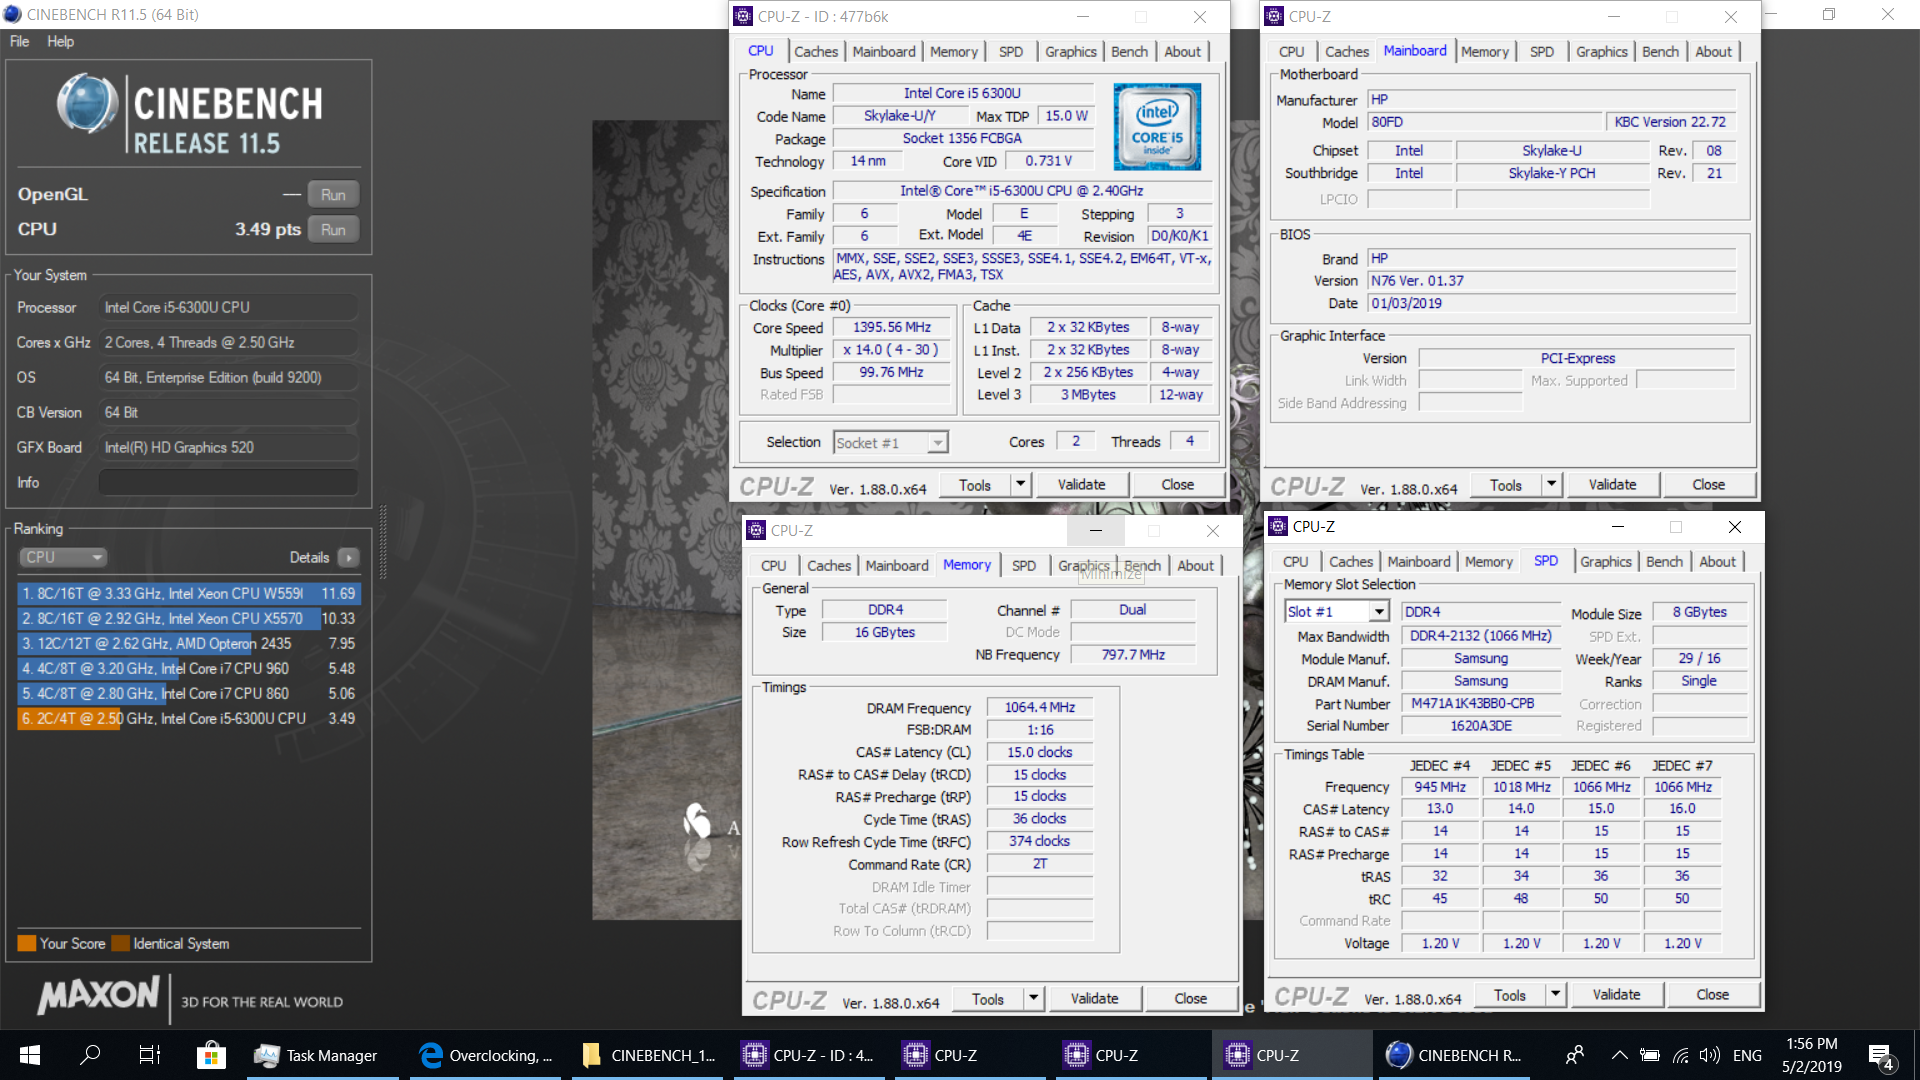
Task: Show hidden system tray icons
Action: 1619,1055
